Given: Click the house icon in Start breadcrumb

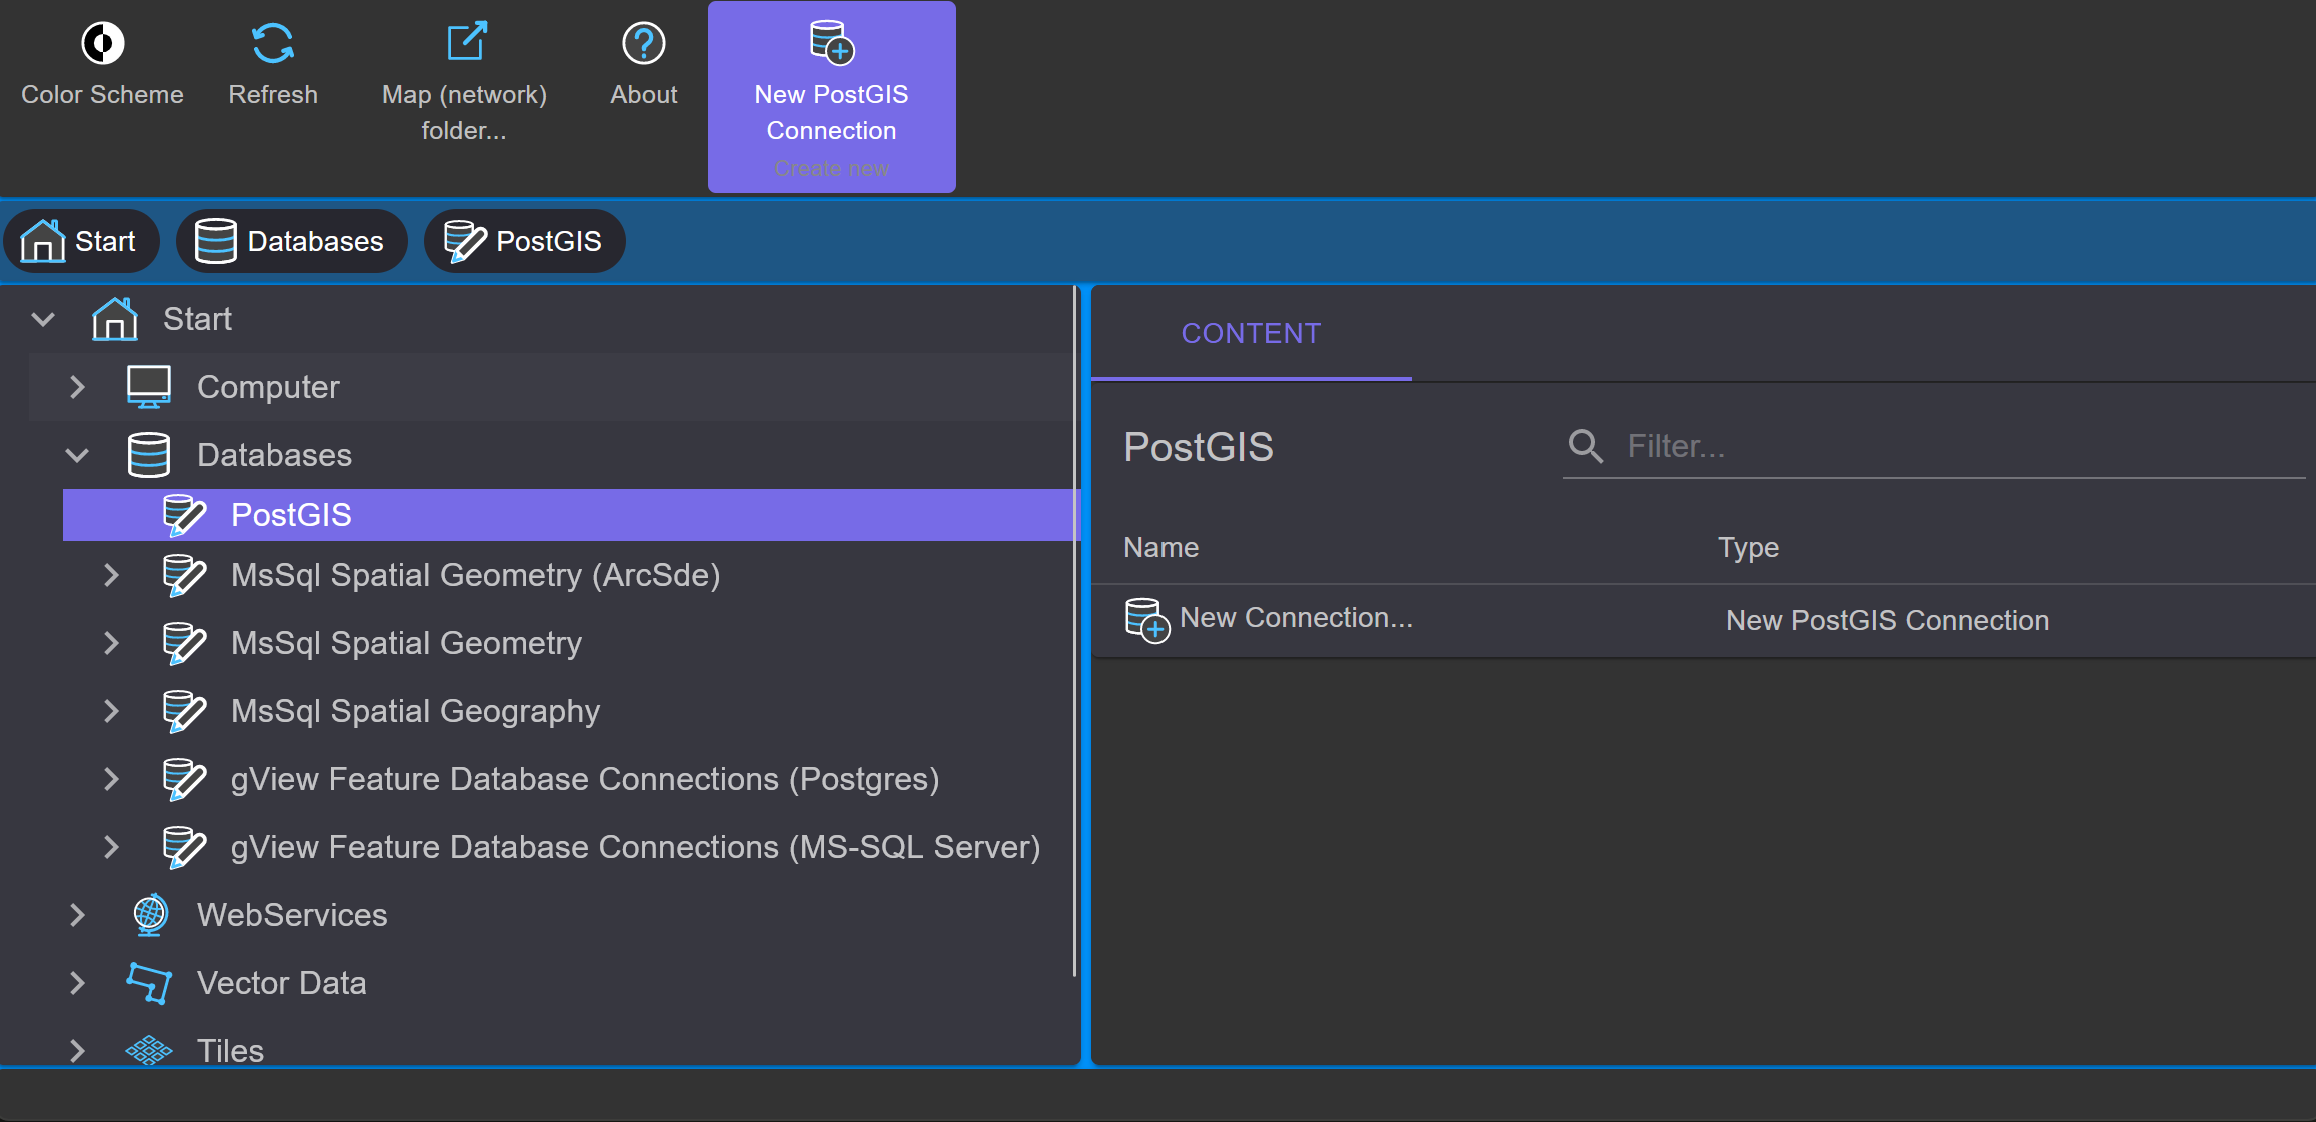Looking at the screenshot, I should click(x=43, y=241).
